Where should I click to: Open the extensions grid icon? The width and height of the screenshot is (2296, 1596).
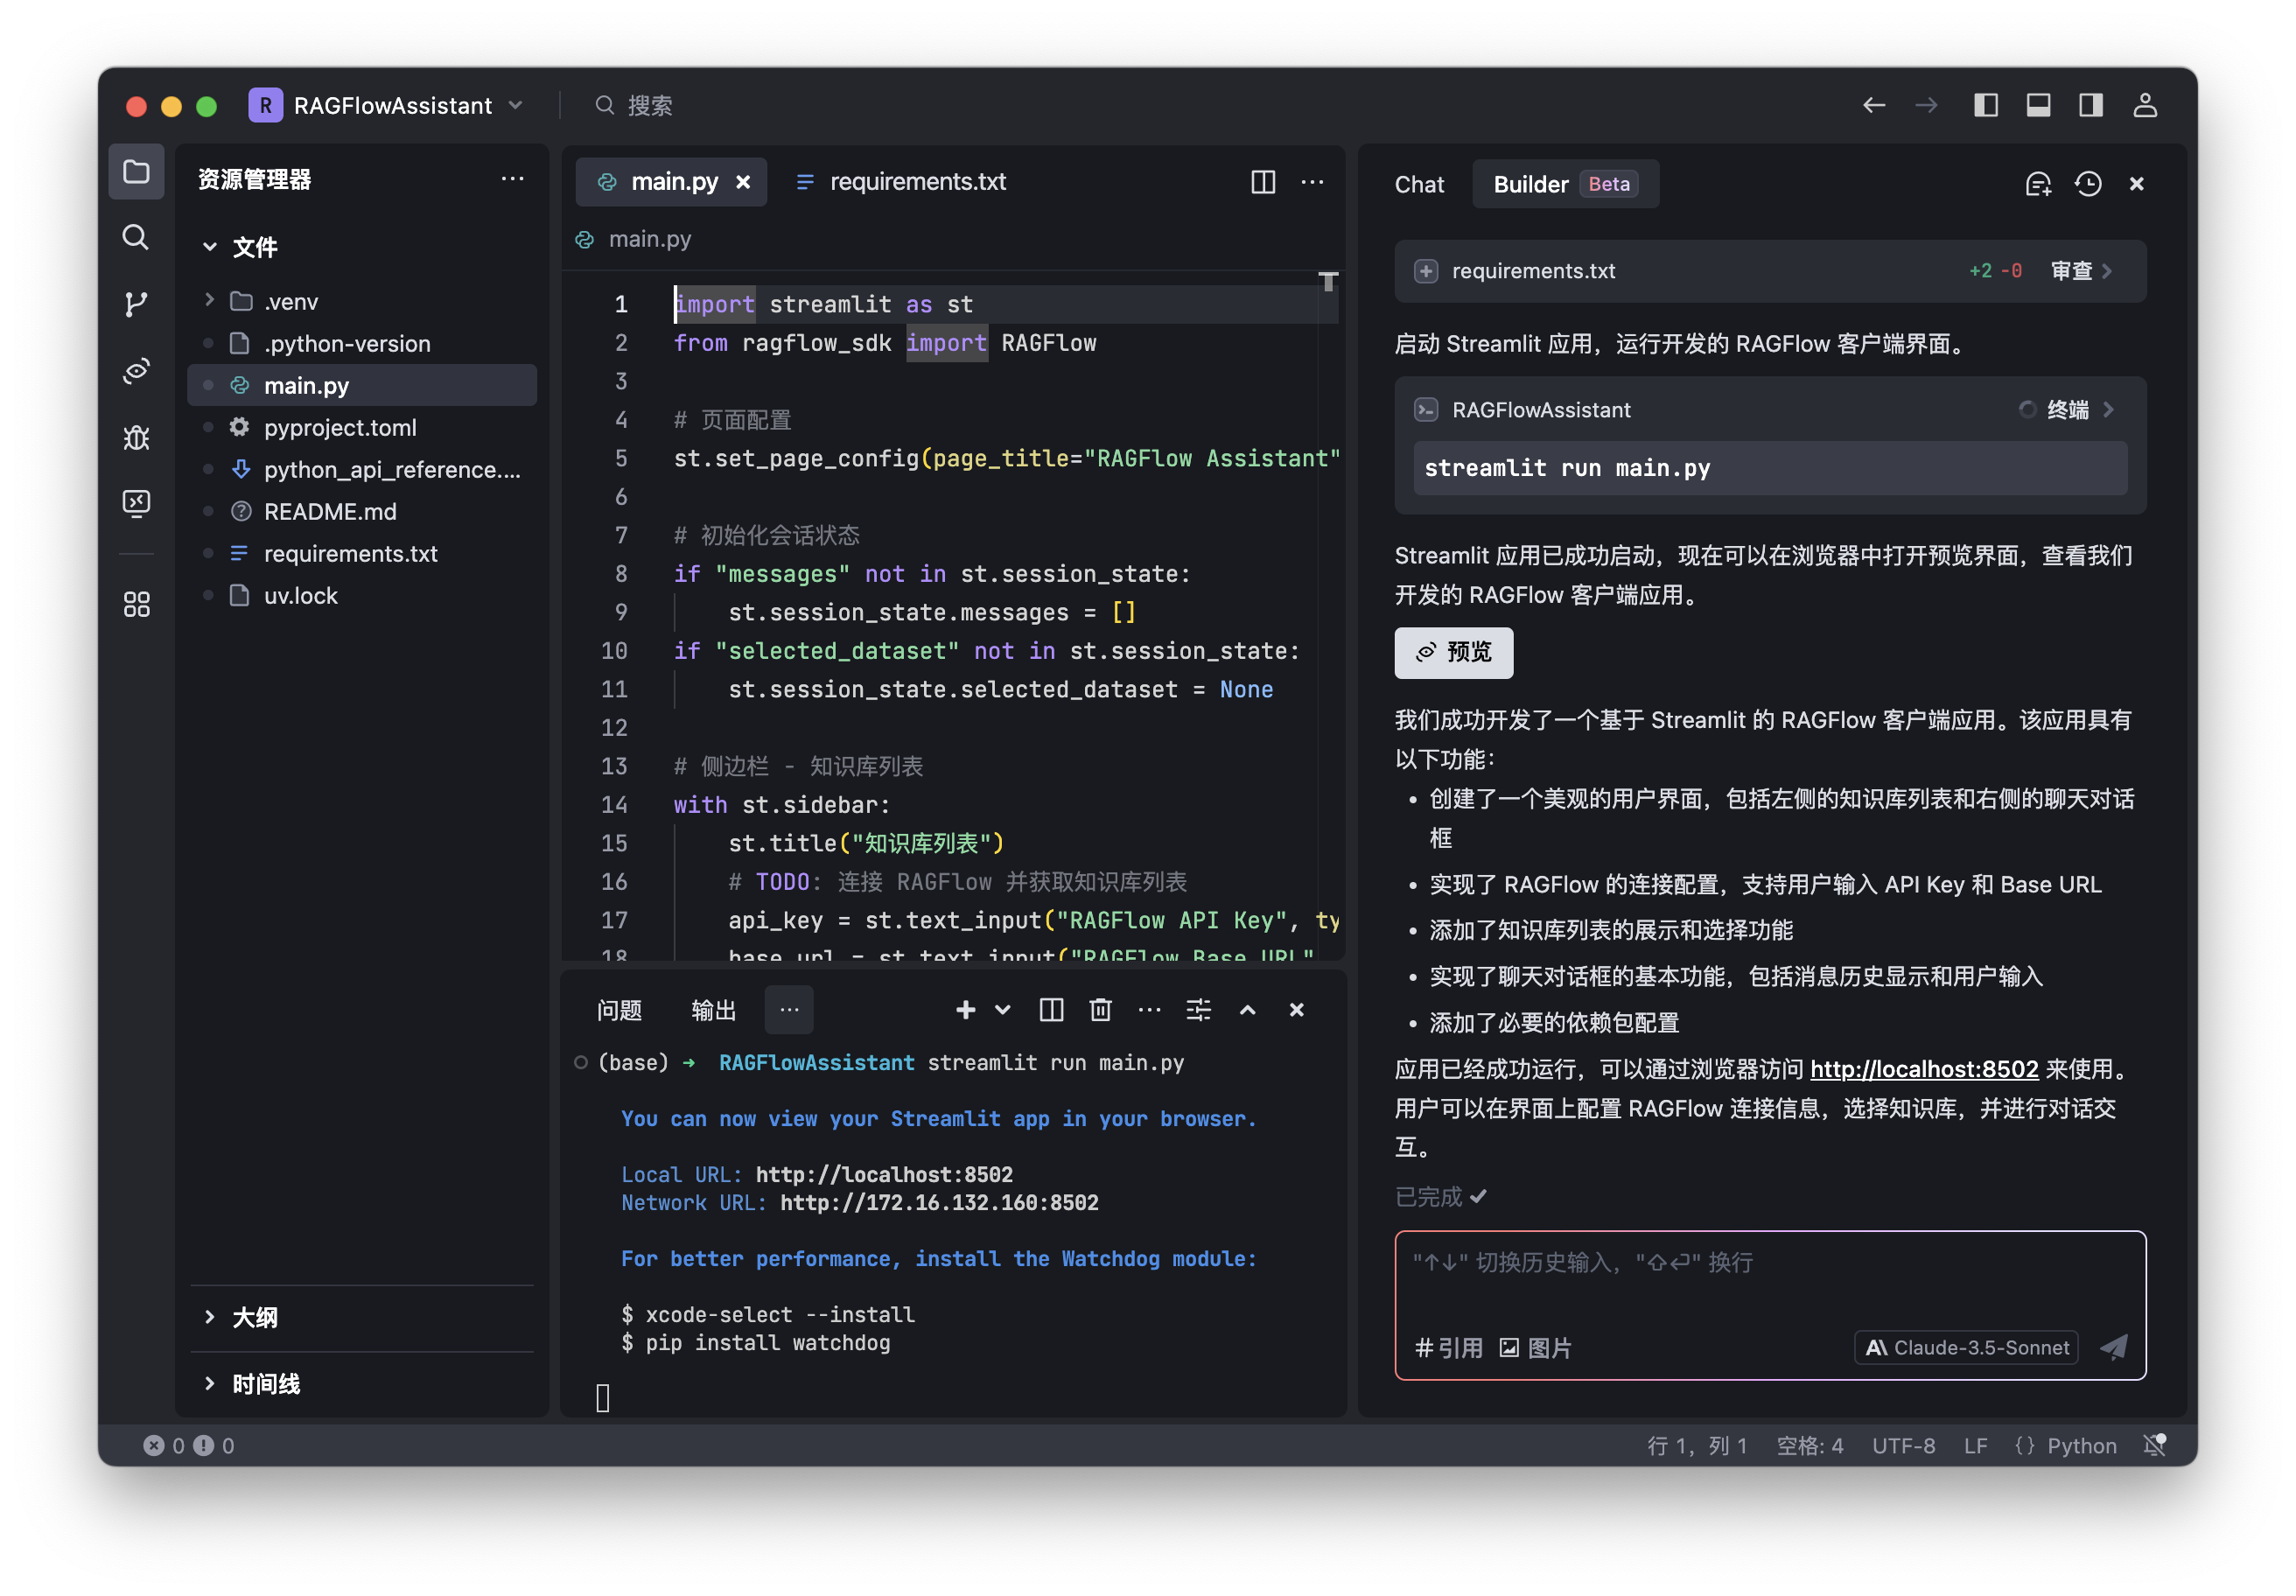pyautogui.click(x=136, y=603)
